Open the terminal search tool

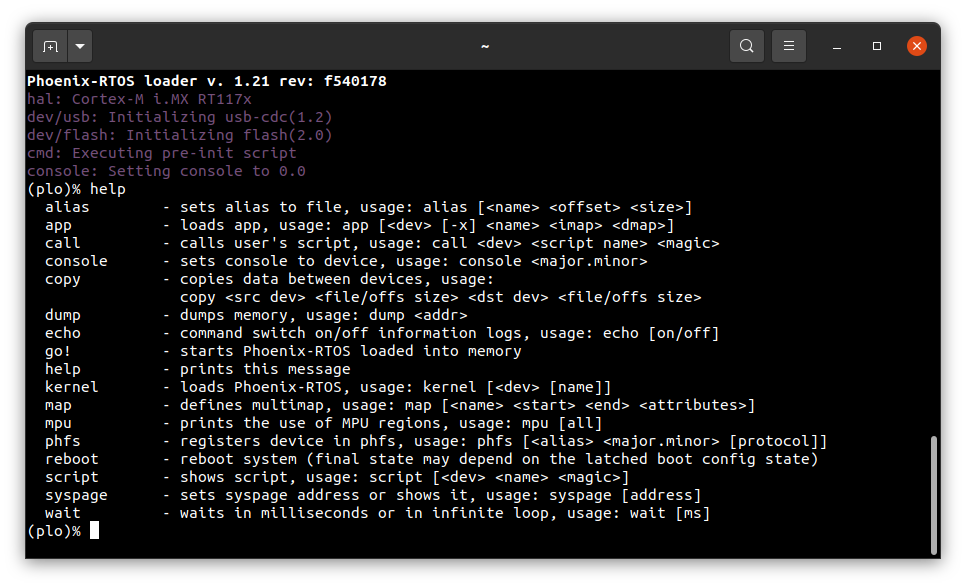[x=747, y=46]
